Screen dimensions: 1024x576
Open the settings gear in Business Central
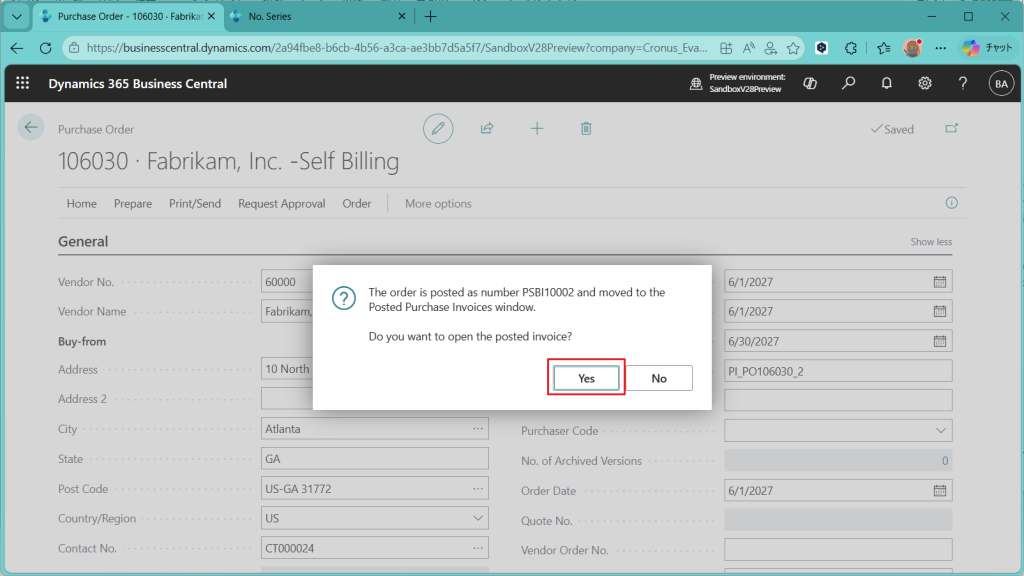(925, 84)
